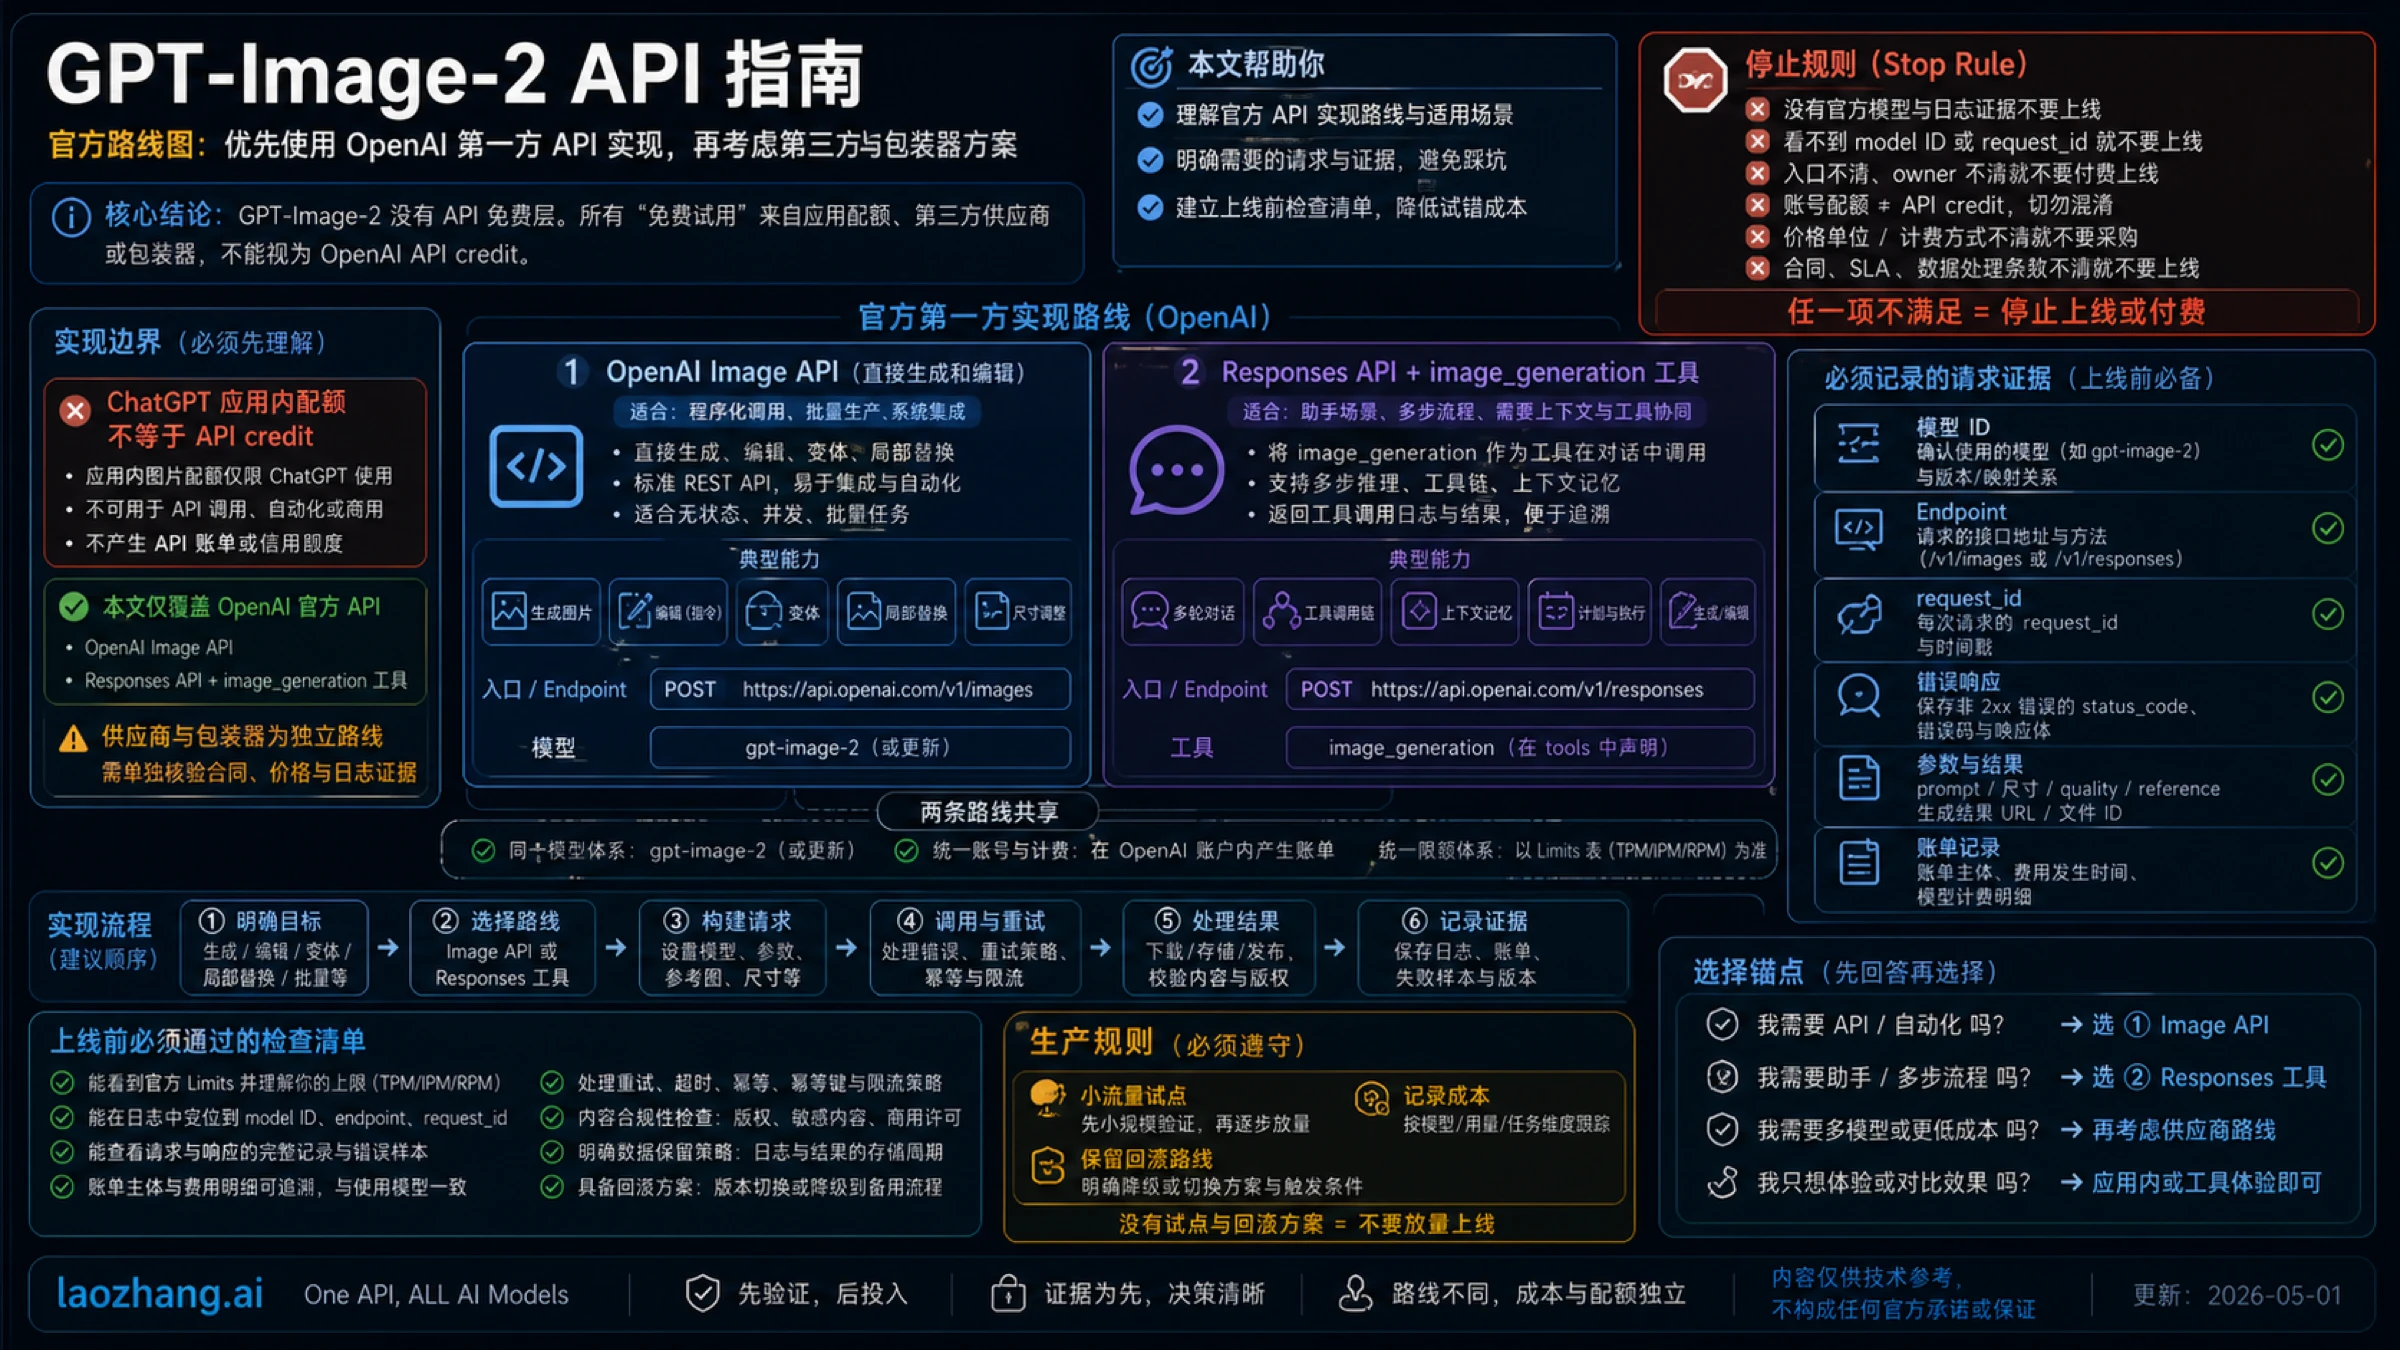The width and height of the screenshot is (2400, 1350).
Task: Click the 保留回滚路线 icon
Action: click(x=1047, y=1166)
